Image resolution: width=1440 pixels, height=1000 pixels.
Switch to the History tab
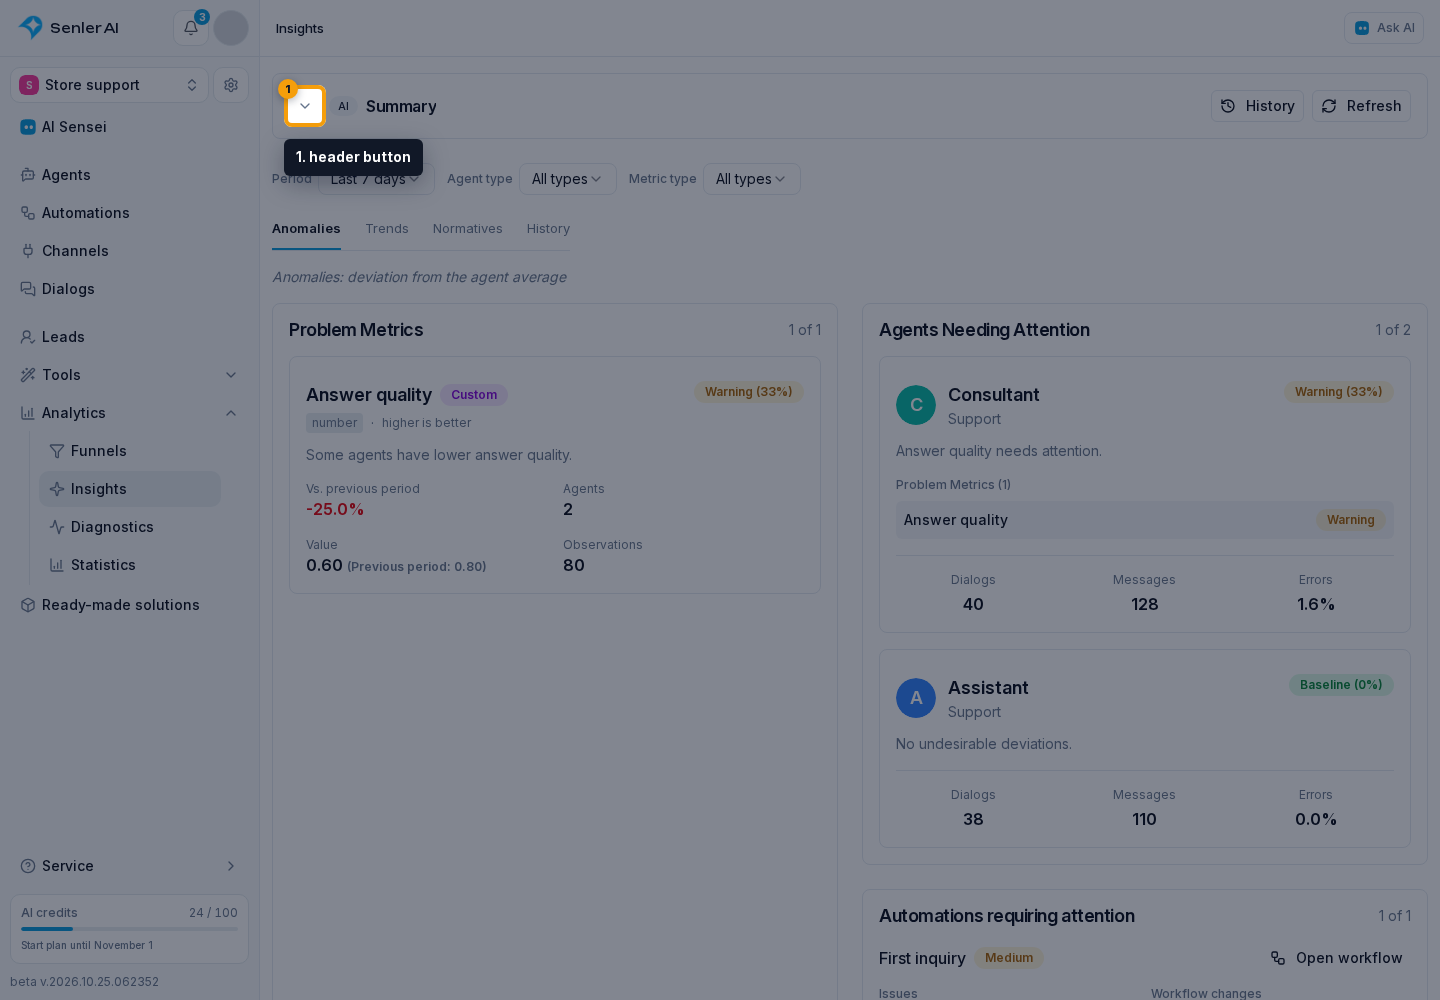pos(548,229)
